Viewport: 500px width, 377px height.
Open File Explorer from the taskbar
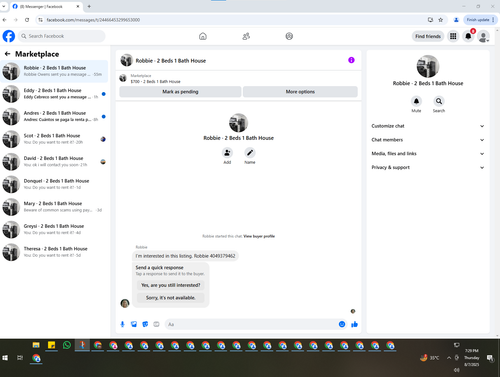click(x=36, y=345)
